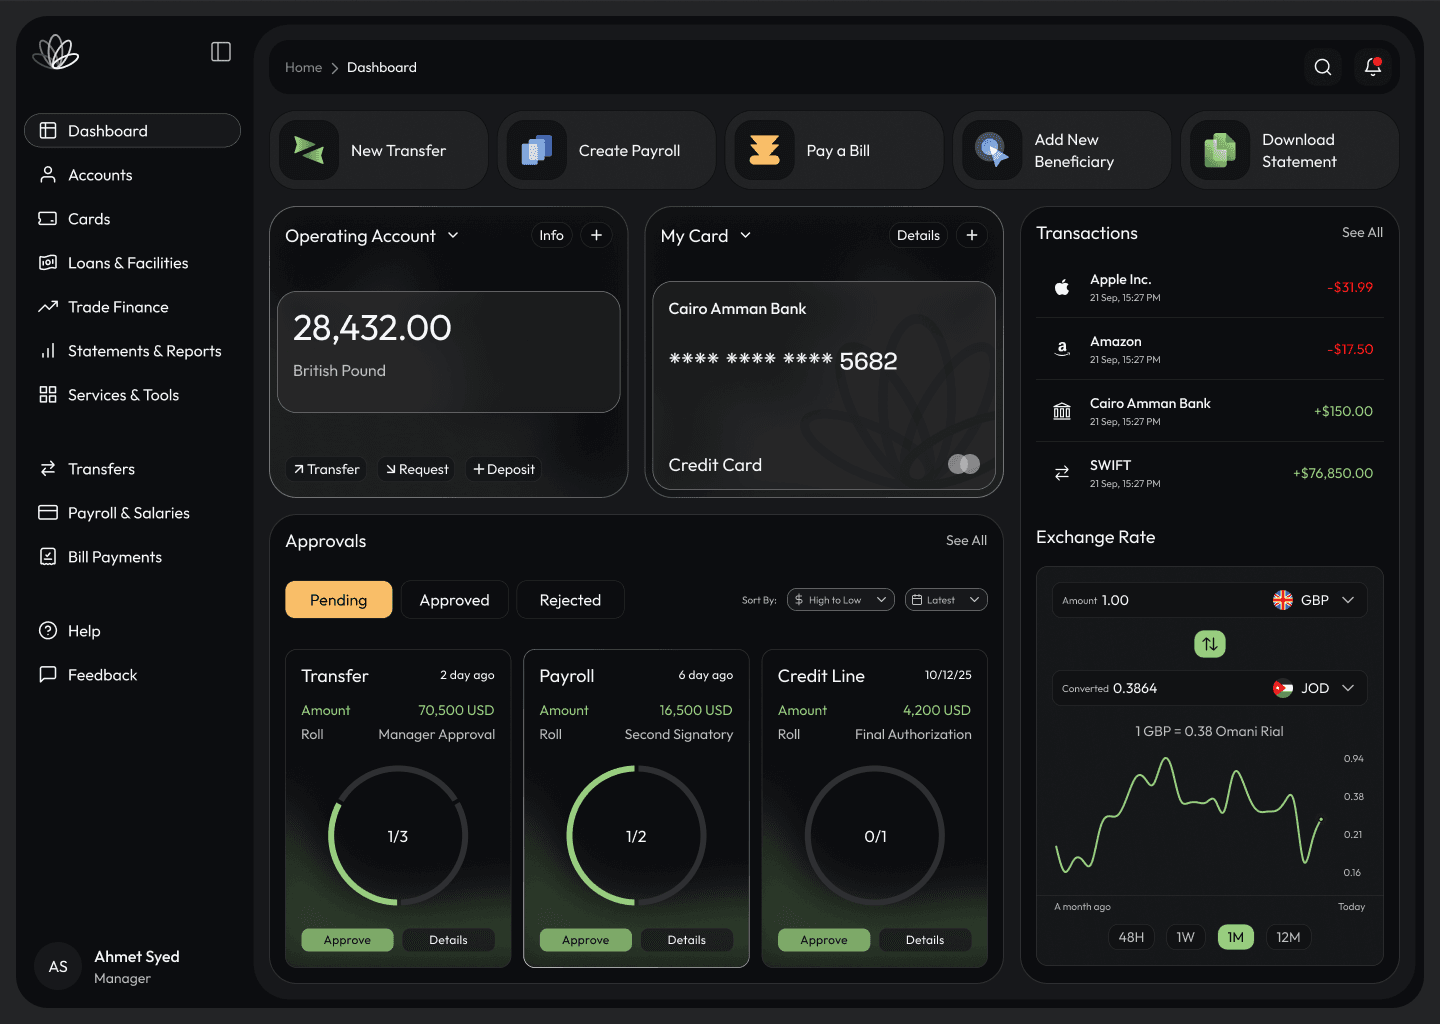Switch to the Approved approvals tab

[454, 599]
